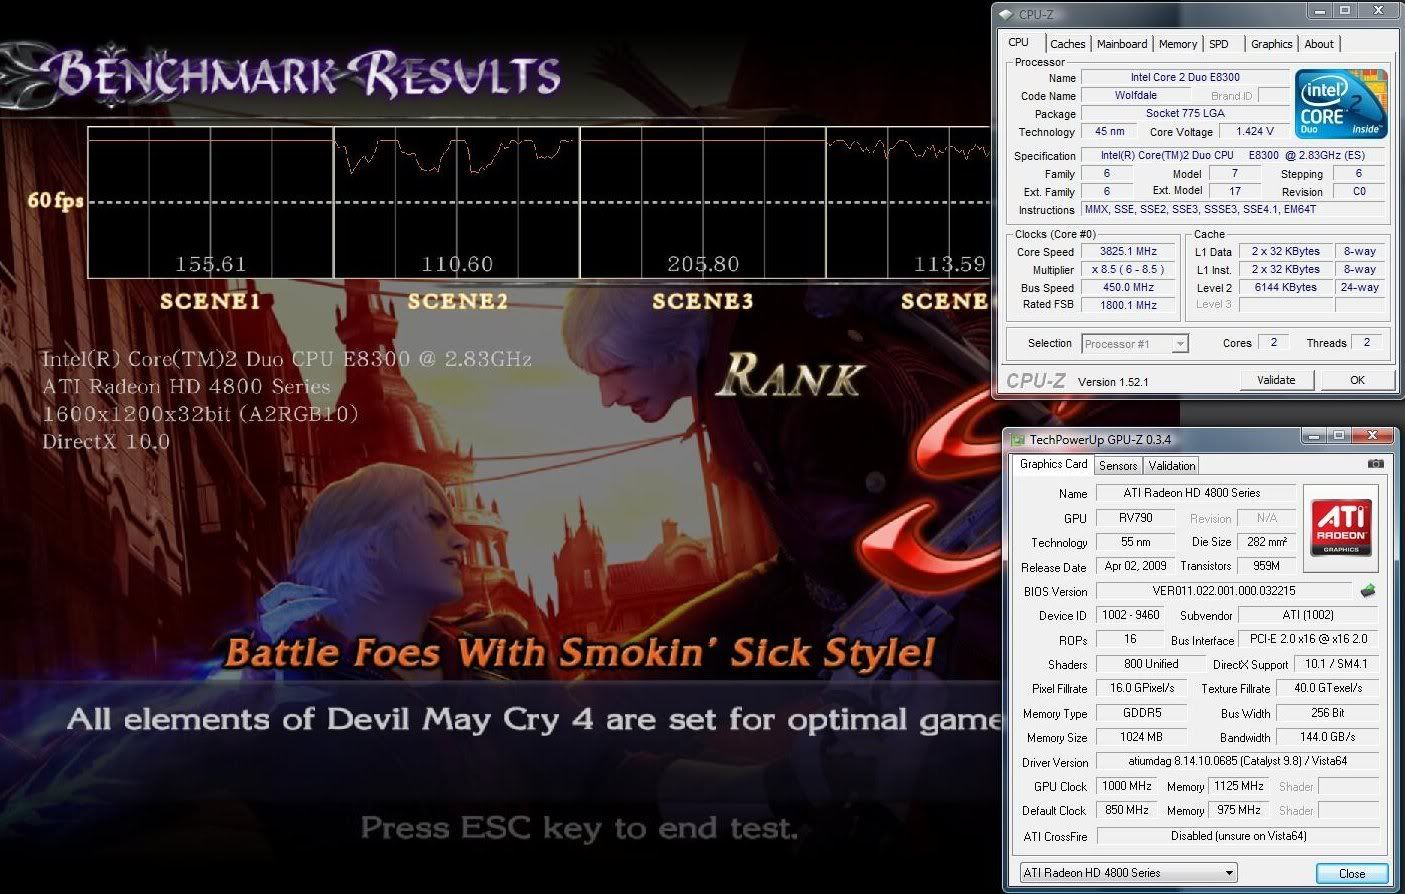
Task: Click the Release Date value Apr 02, 2009
Action: pyautogui.click(x=1135, y=566)
